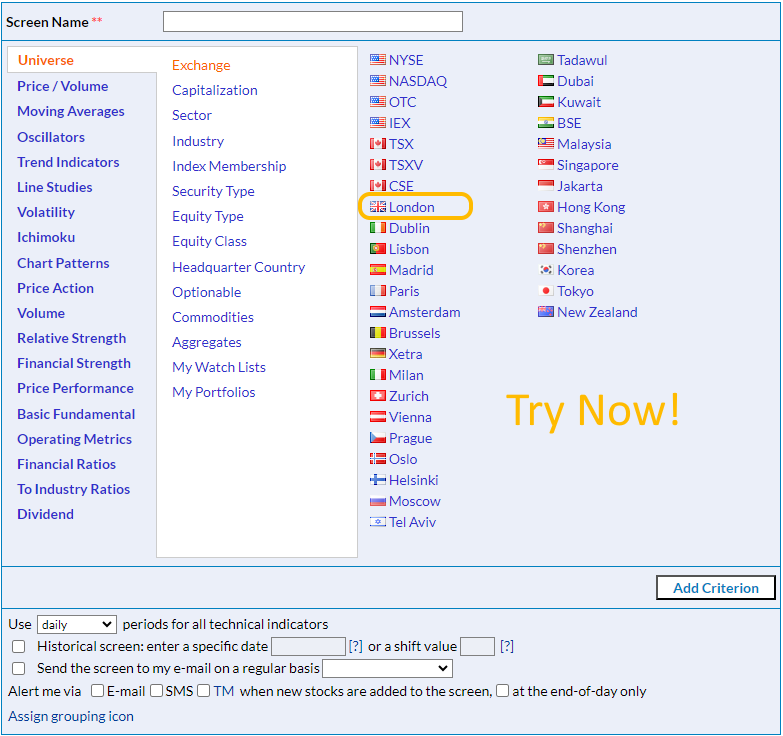Click the Tadawul Saudi flag icon
The height and width of the screenshot is (736, 783).
click(546, 60)
